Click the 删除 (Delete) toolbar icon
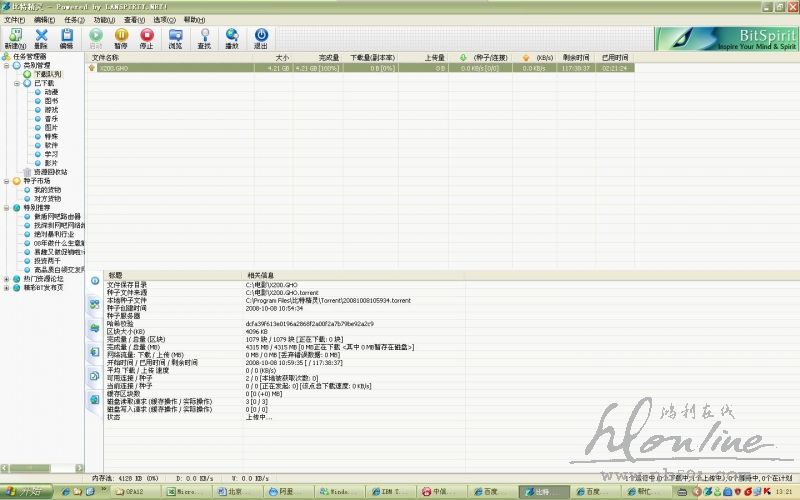 [40, 37]
